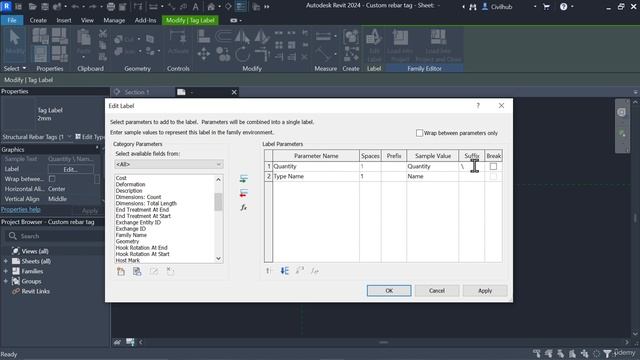This screenshot has height=360, width=640.
Task: Toggle the Break checkbox for Quantity row
Action: 493,167
